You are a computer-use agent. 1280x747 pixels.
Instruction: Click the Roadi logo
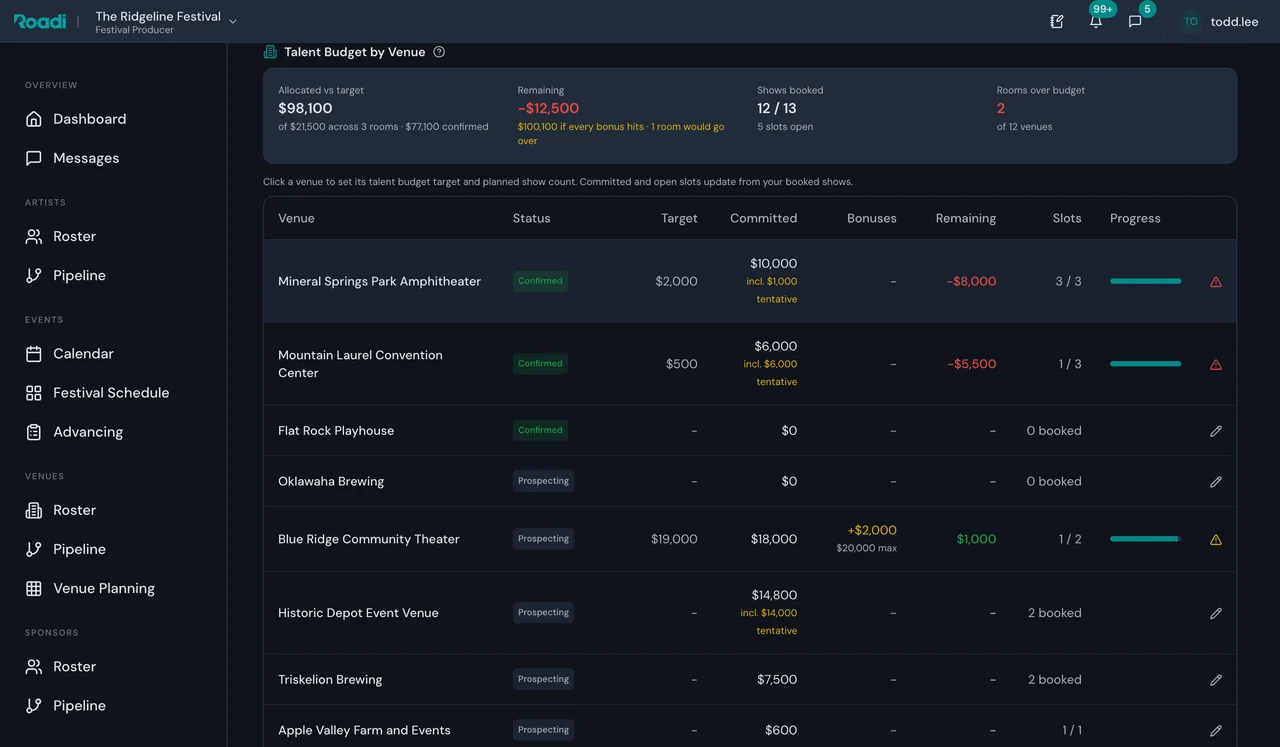click(40, 21)
